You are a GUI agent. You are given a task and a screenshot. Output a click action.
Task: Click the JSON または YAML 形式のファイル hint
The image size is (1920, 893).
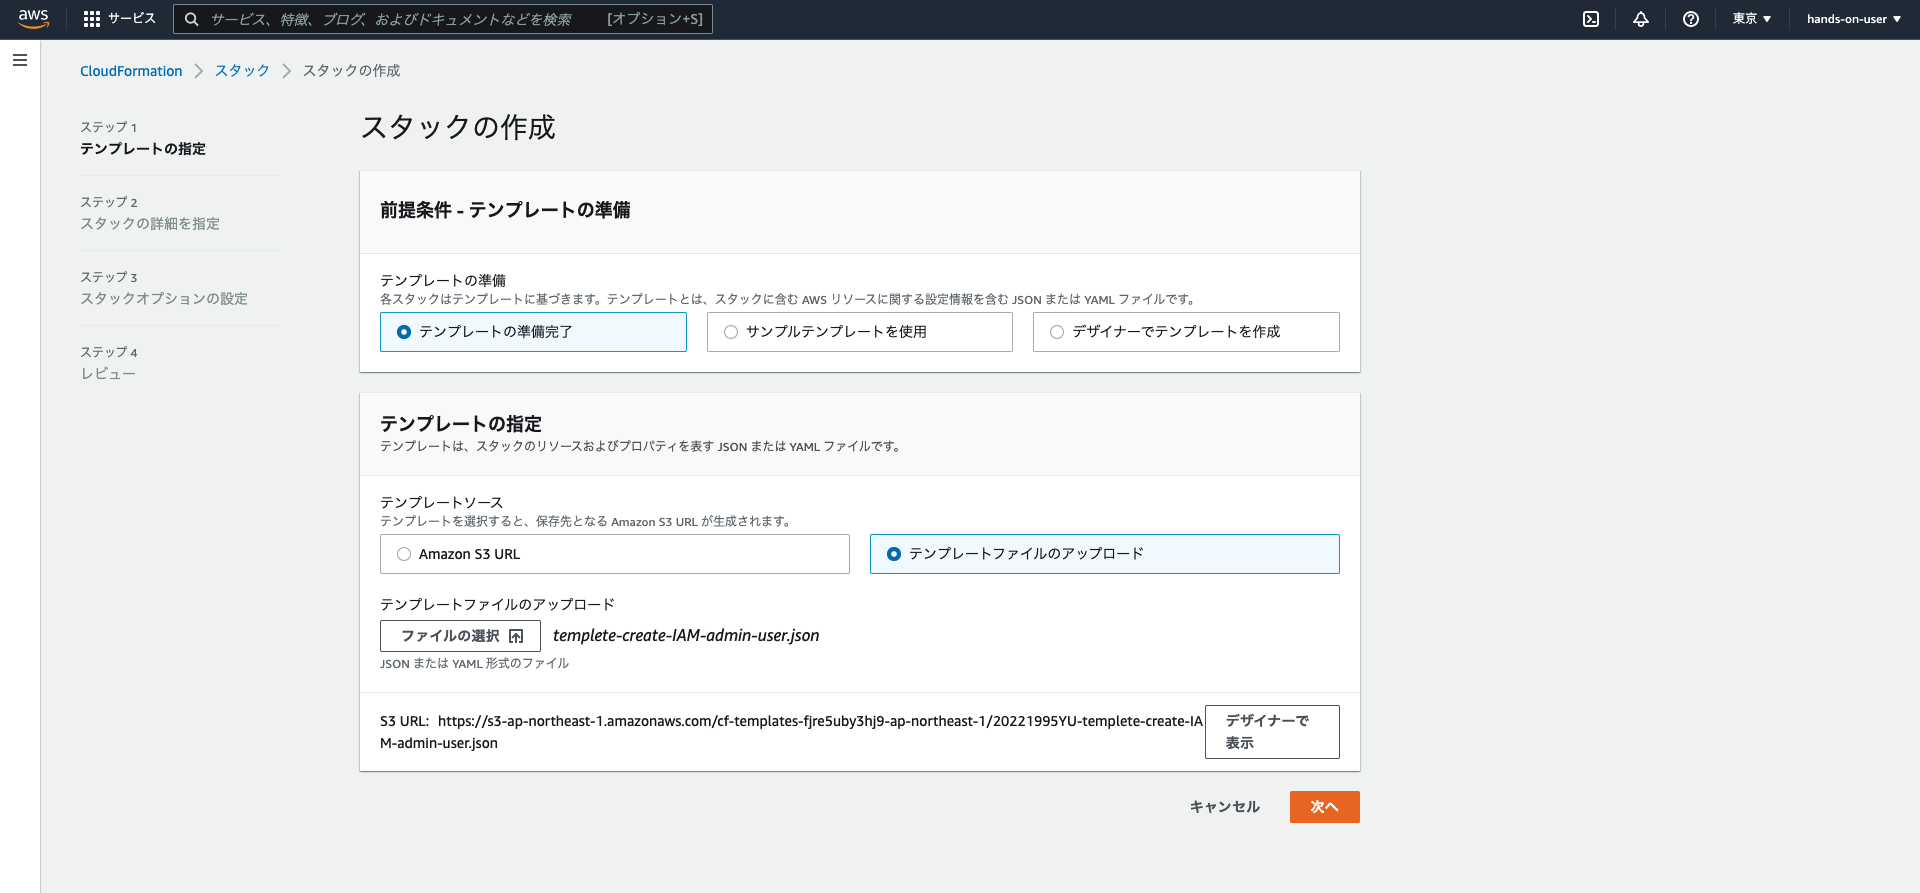point(474,664)
